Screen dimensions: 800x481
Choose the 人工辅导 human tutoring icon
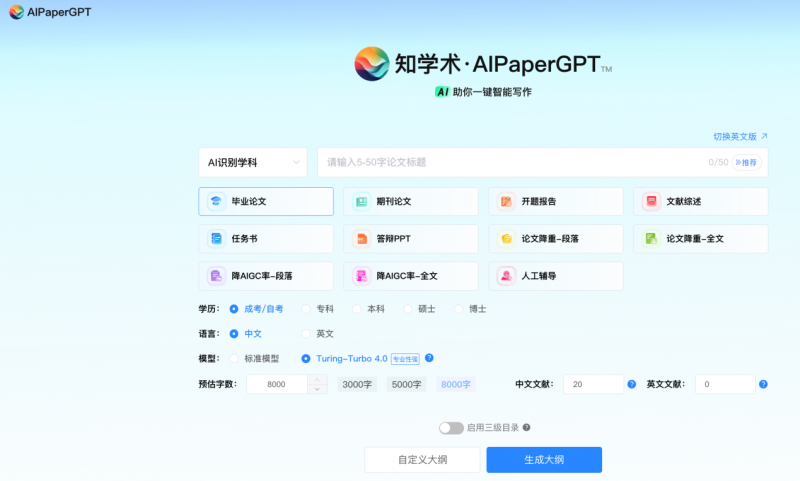(x=506, y=276)
